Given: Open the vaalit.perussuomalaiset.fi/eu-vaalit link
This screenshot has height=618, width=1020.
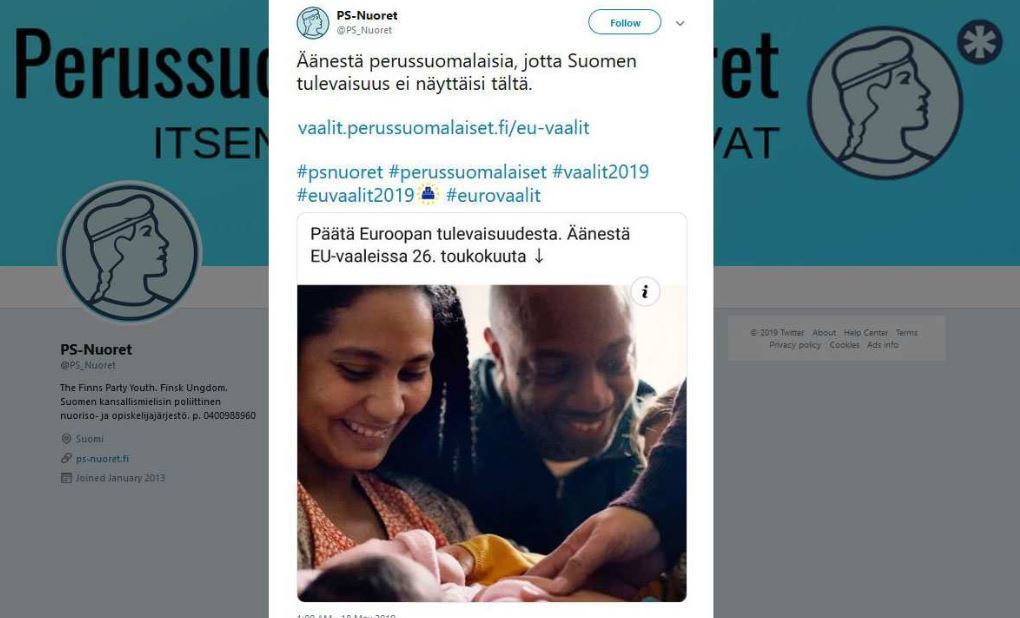Looking at the screenshot, I should click(444, 128).
